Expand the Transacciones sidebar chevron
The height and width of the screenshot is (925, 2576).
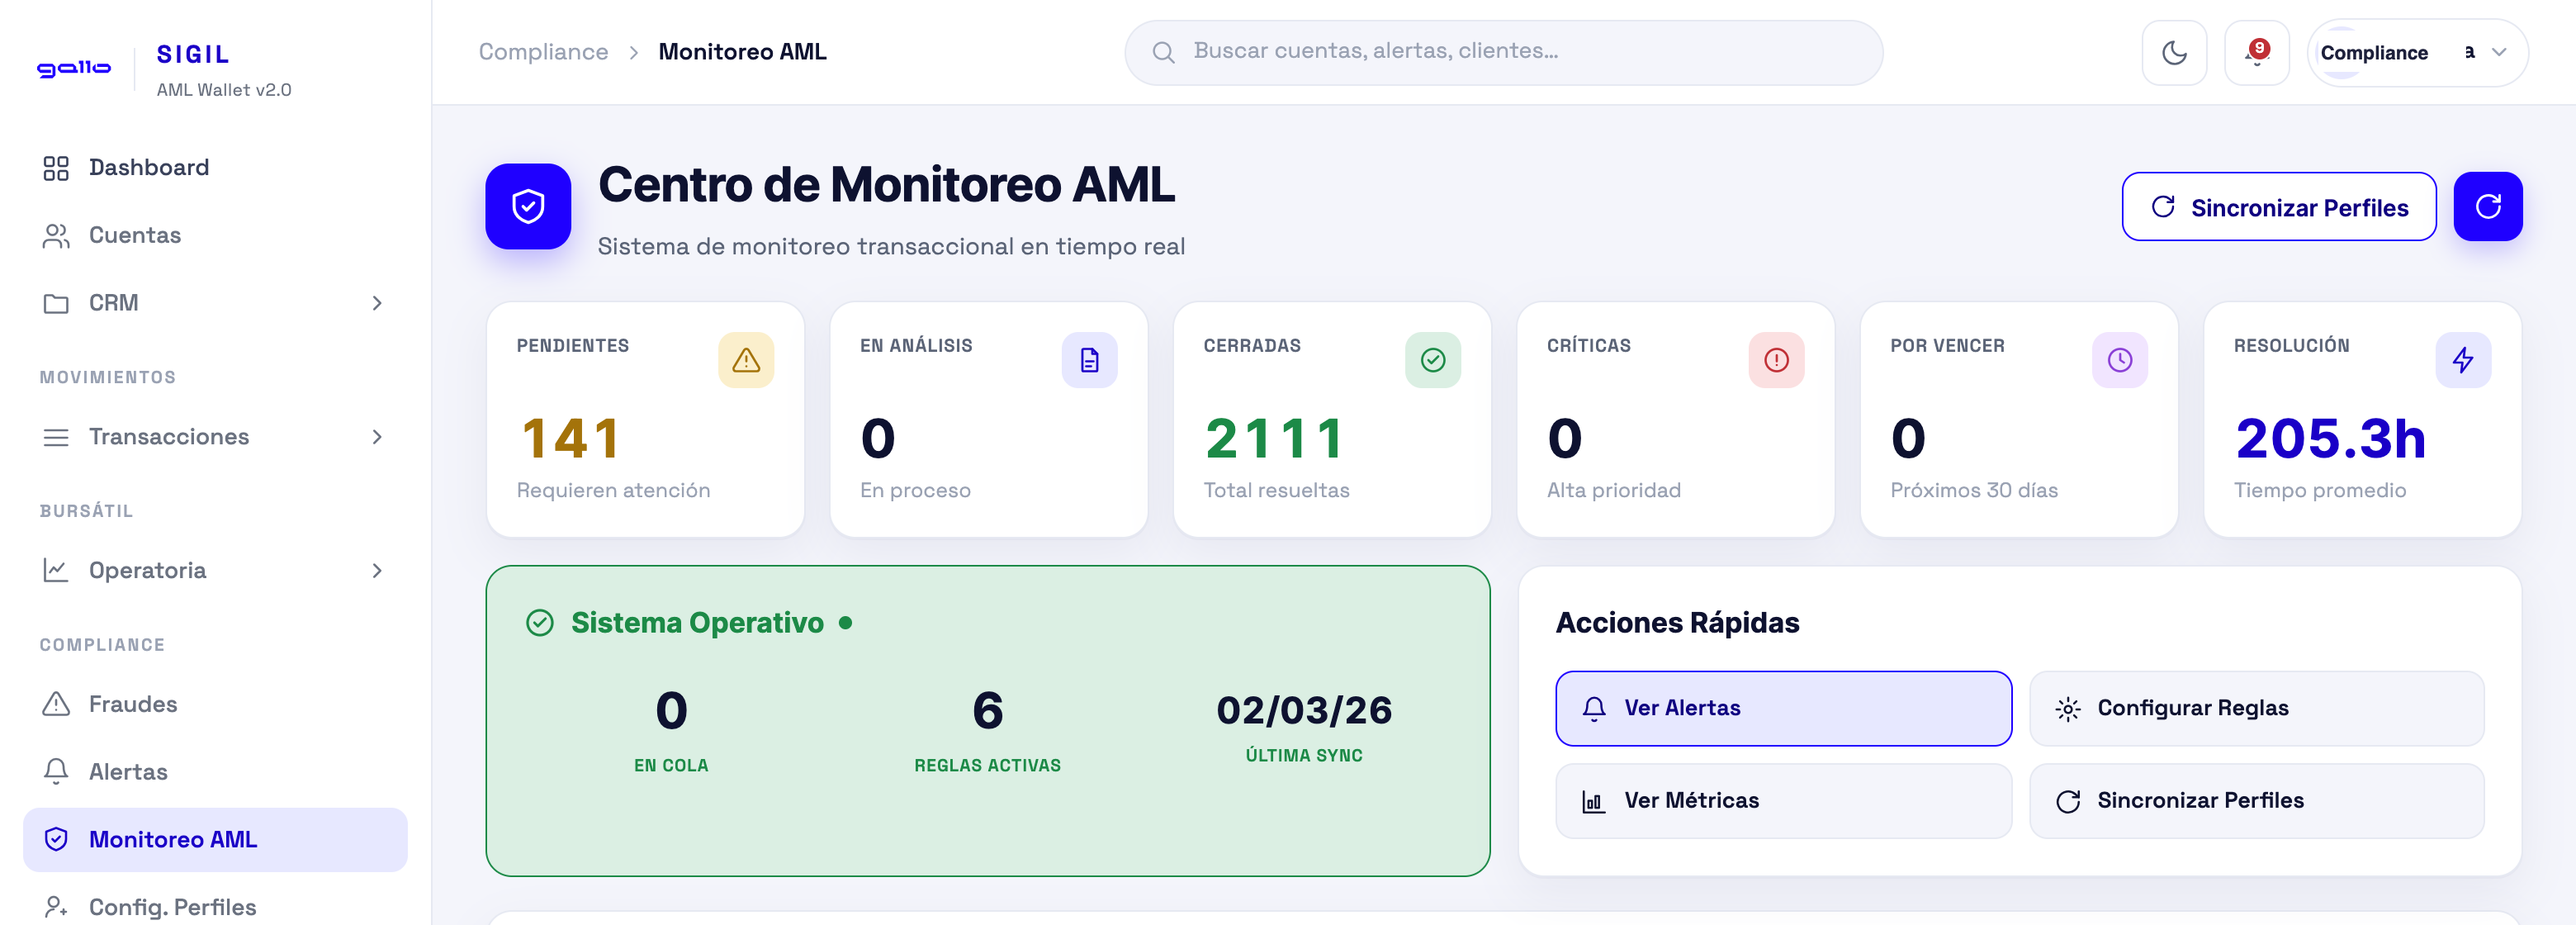[x=377, y=437]
